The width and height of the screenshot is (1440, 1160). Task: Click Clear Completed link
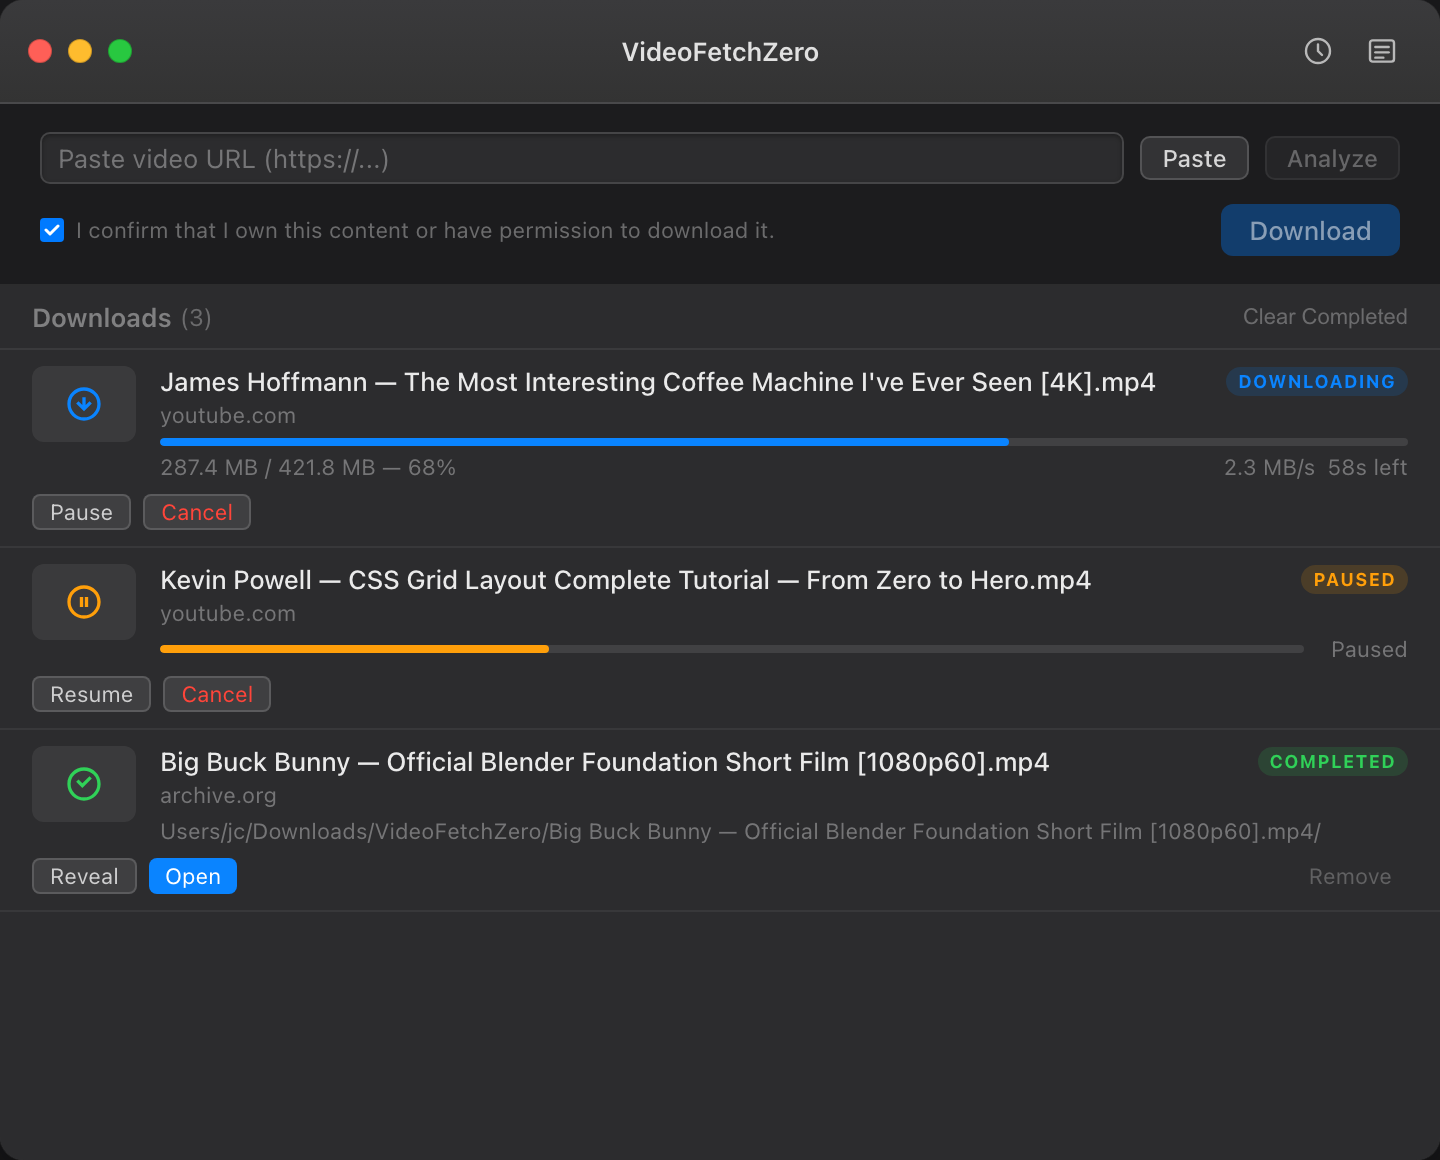[1325, 317]
